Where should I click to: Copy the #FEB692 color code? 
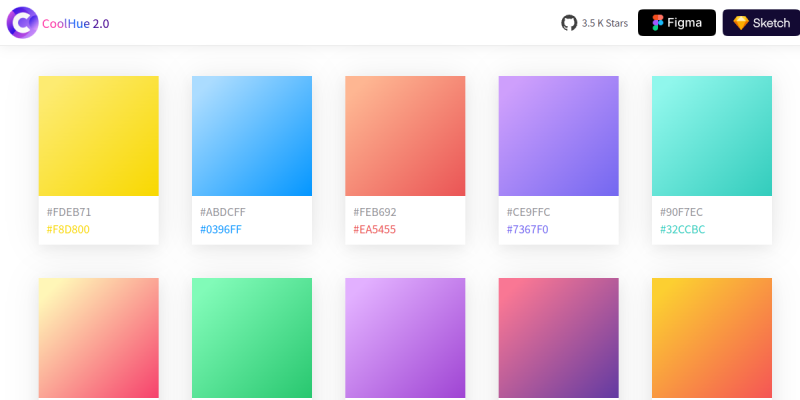[375, 212]
